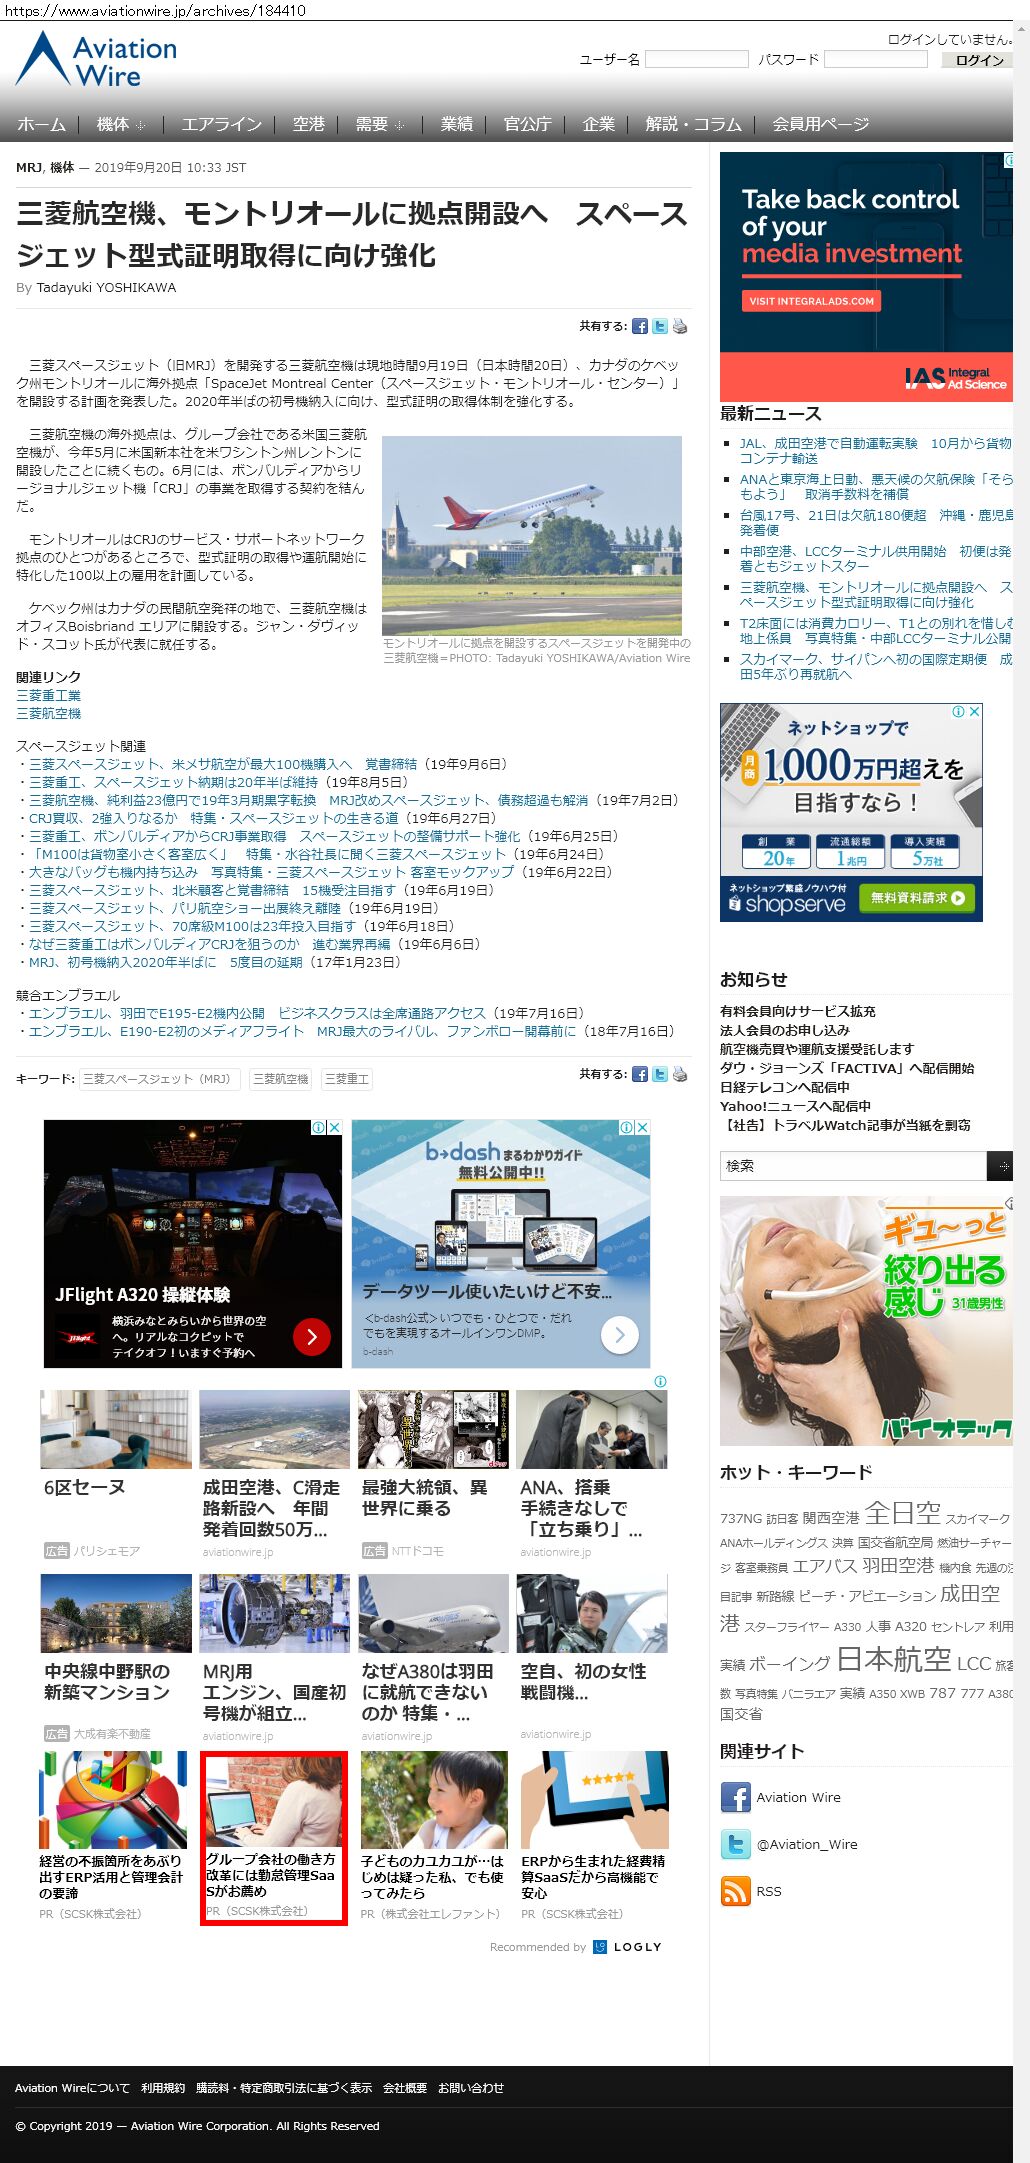Open the MRJ category link
The height and width of the screenshot is (2163, 1030).
pyautogui.click(x=29, y=167)
